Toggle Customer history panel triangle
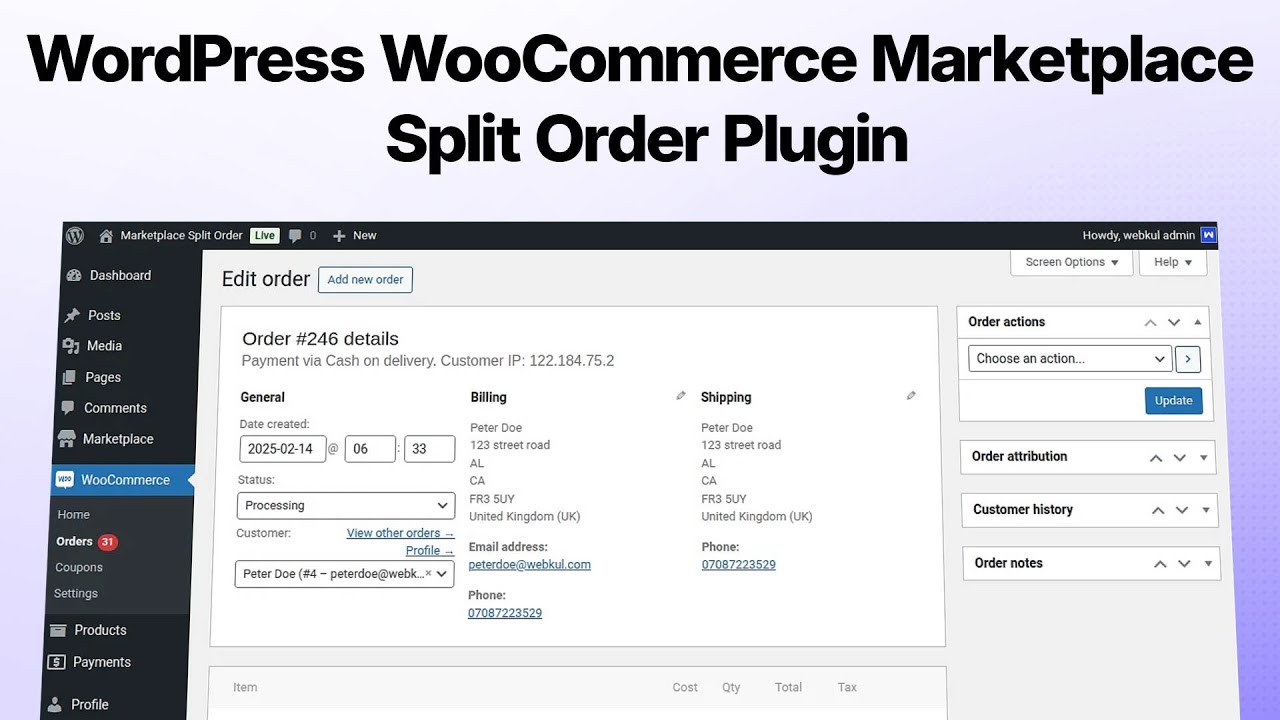 coord(1206,510)
